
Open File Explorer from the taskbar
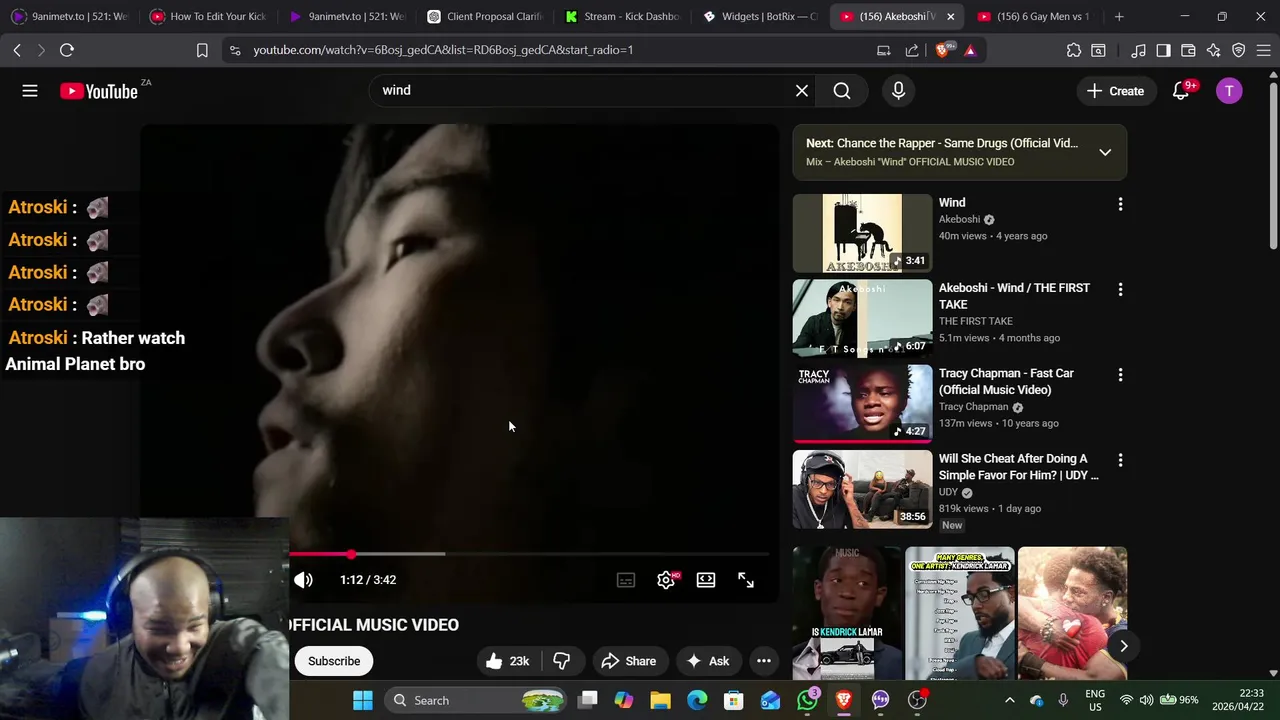point(661,700)
